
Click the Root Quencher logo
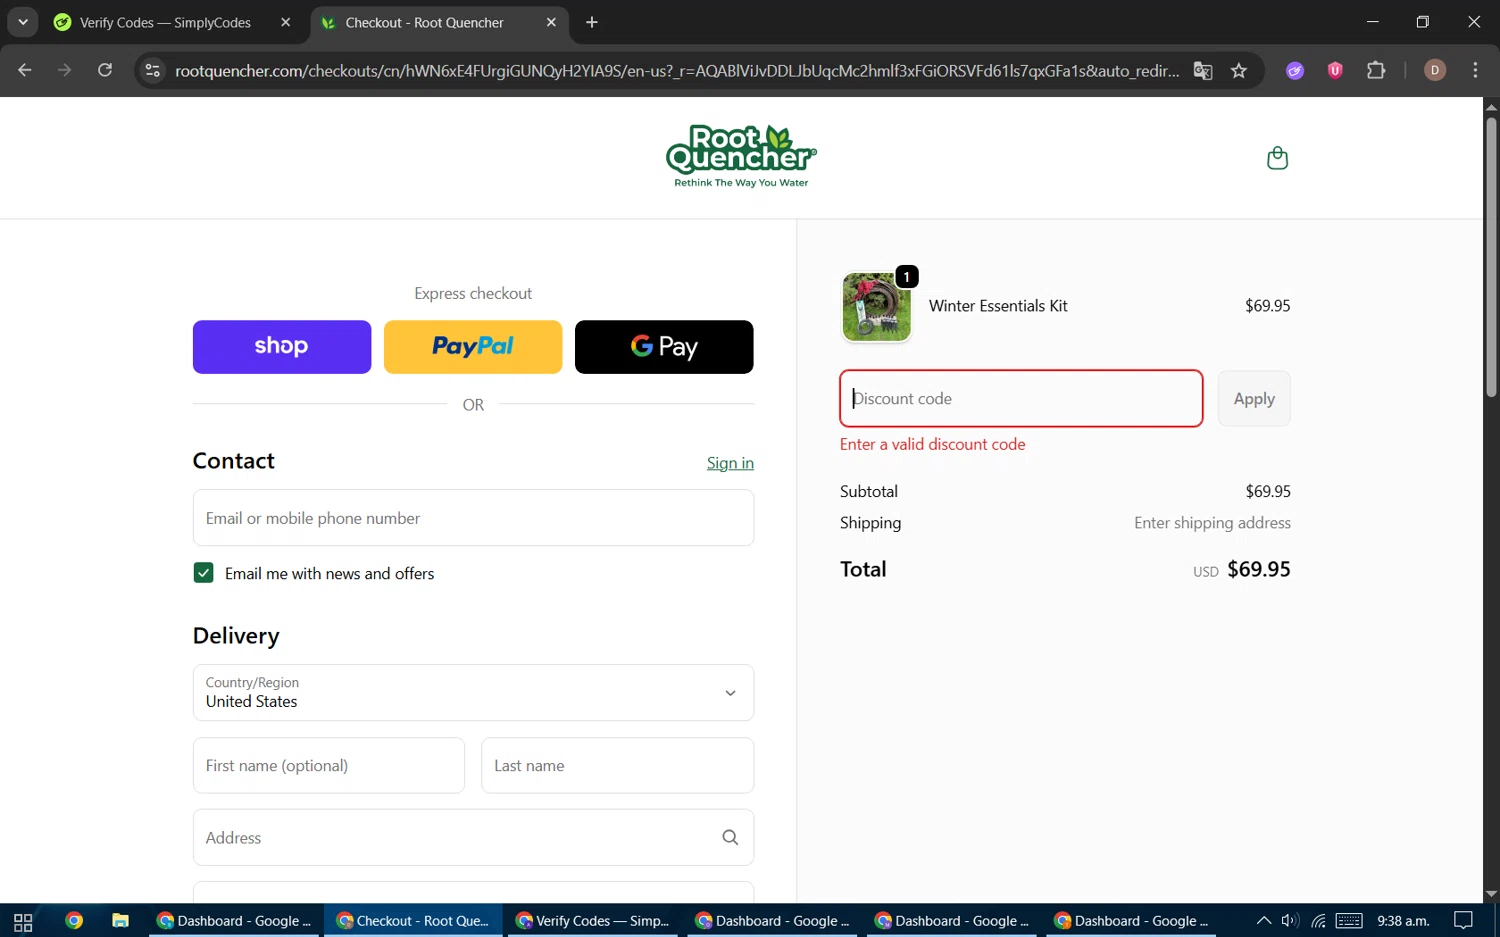point(741,156)
